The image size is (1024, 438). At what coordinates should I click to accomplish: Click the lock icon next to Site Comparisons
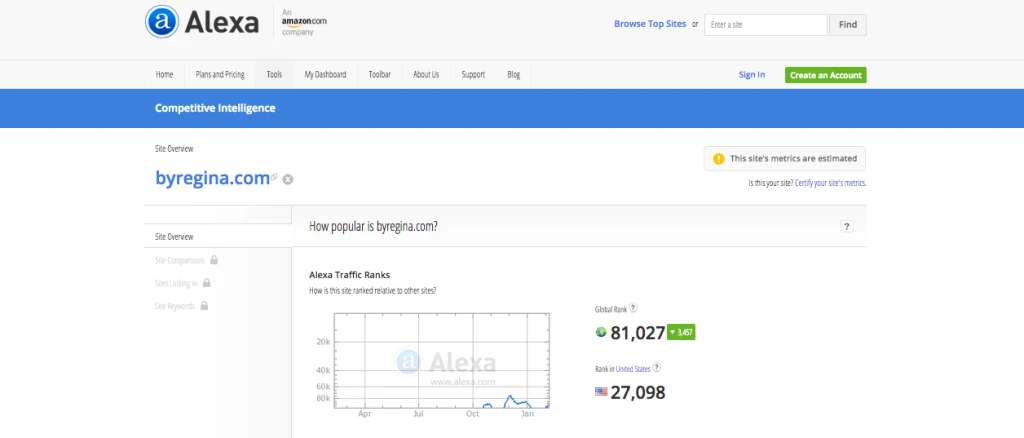[214, 260]
